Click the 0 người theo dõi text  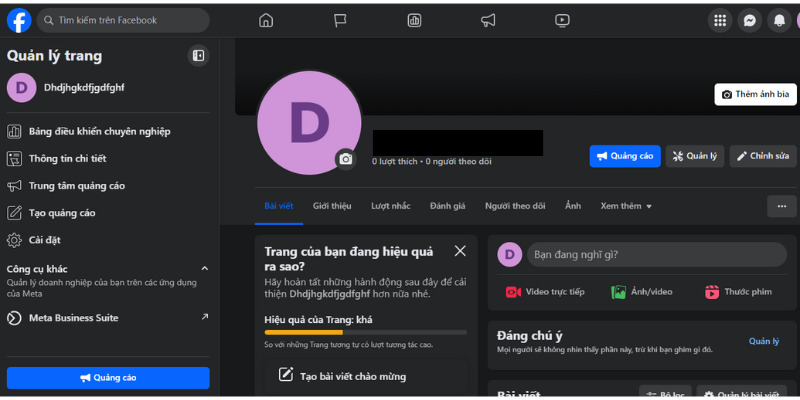(x=459, y=162)
